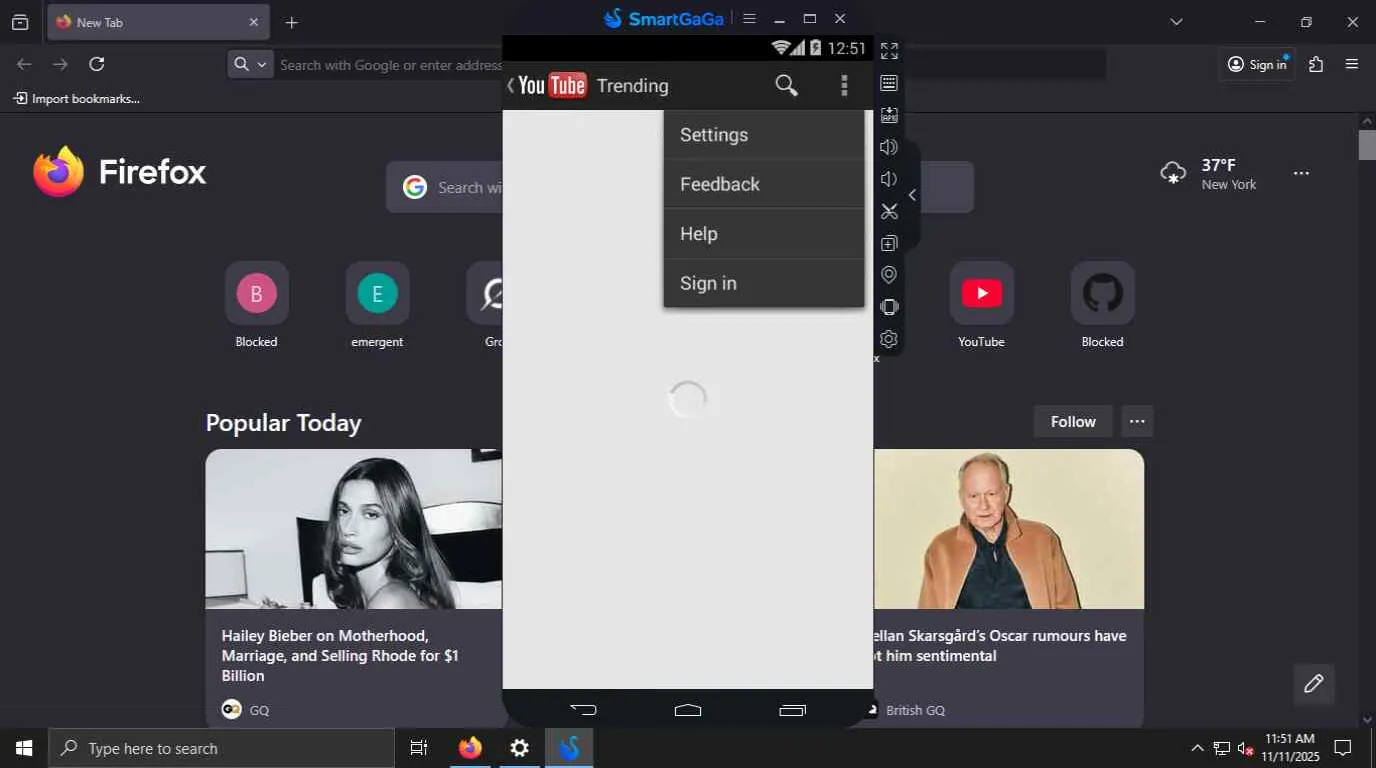Collapse the SmartGaGa side toolbar arrow
Screen dimensions: 1376x768
912,195
